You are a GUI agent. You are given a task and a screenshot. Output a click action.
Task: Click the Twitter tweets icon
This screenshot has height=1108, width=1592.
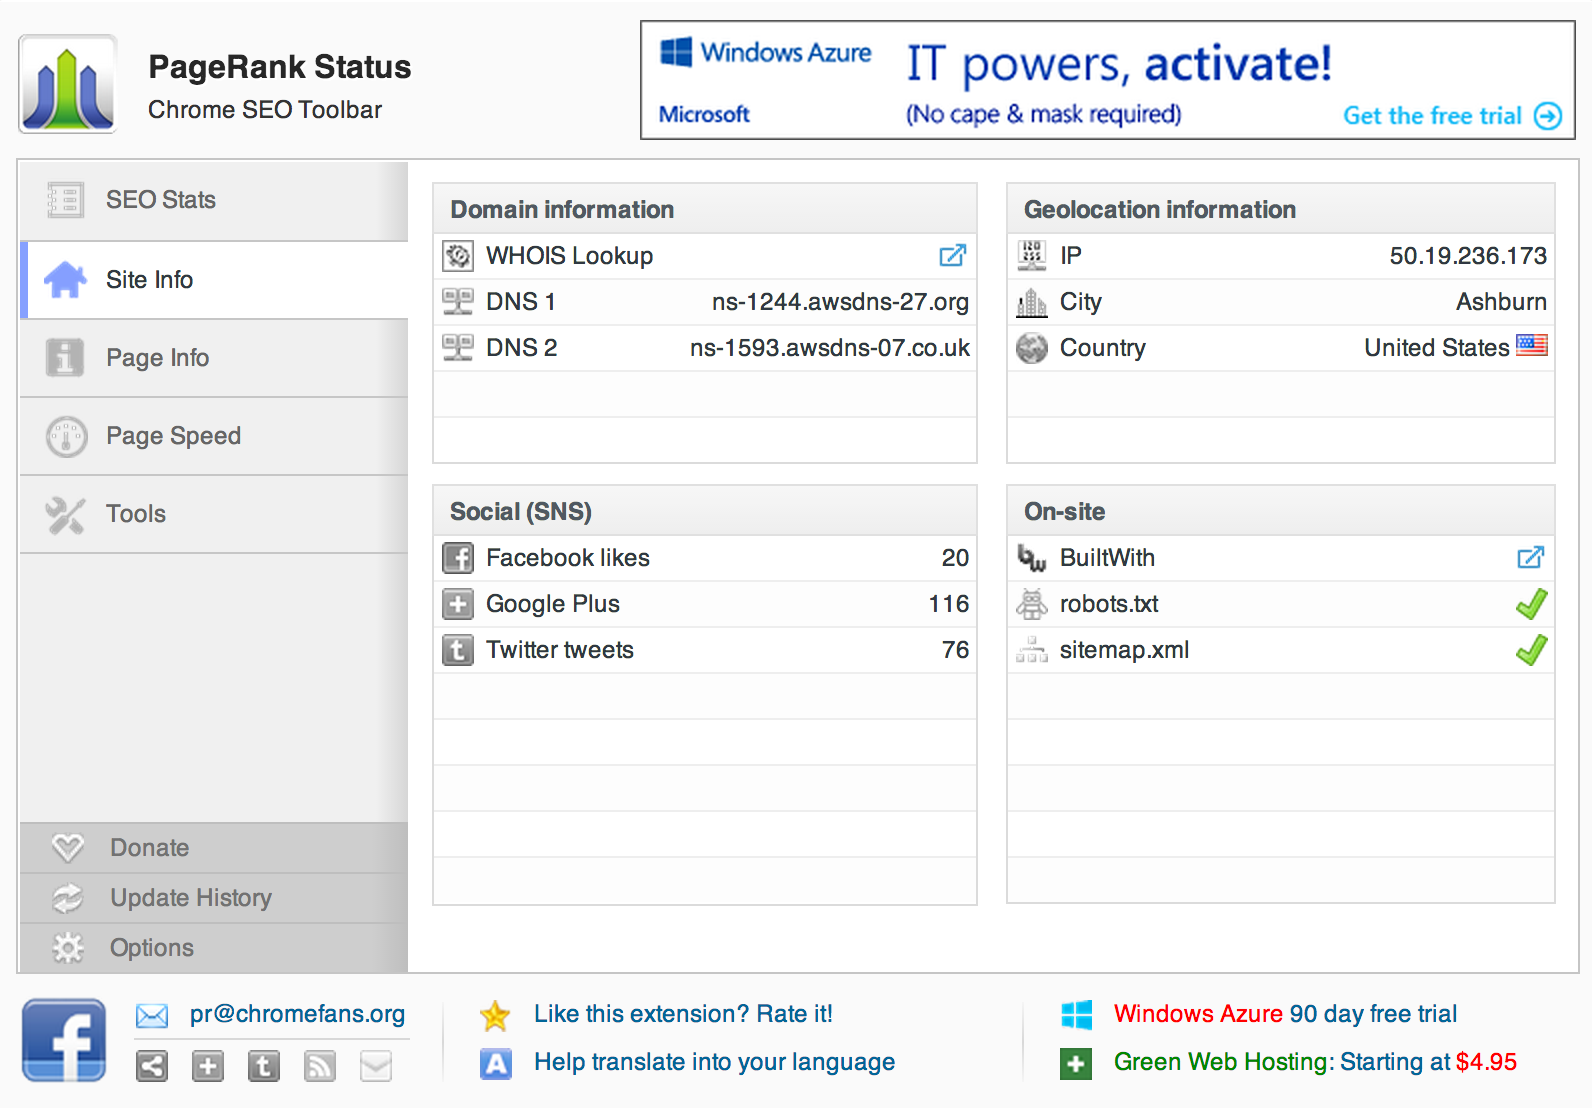(x=458, y=650)
